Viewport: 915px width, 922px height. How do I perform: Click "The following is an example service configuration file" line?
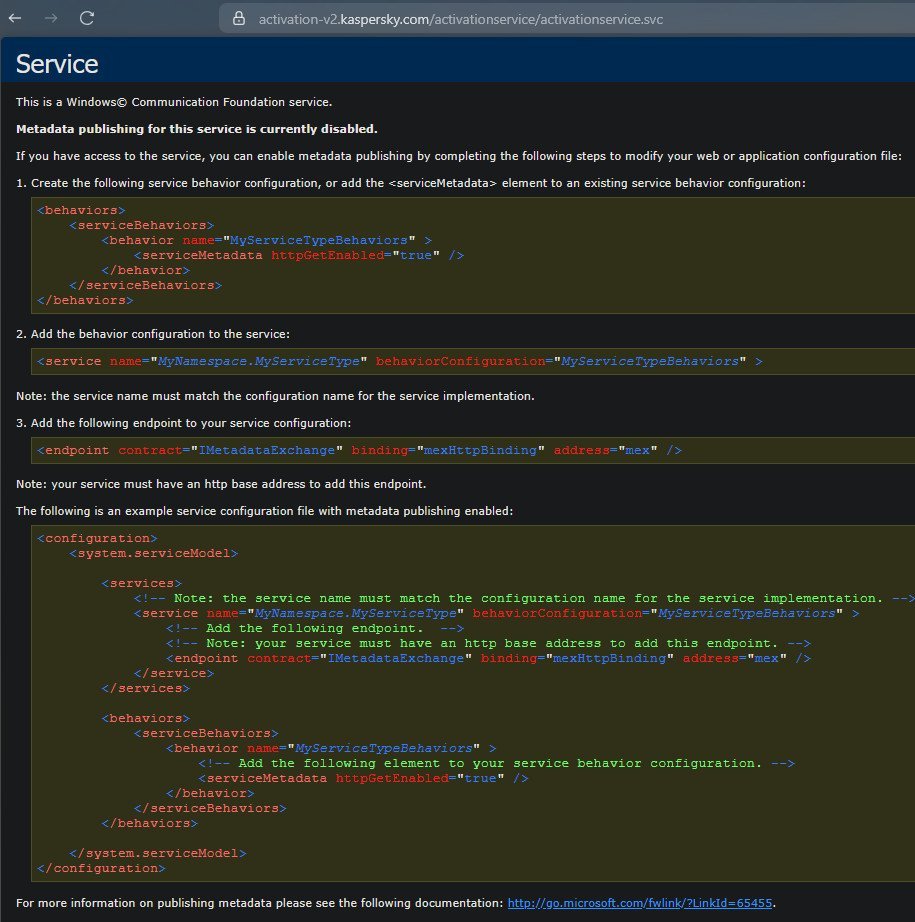coord(265,511)
